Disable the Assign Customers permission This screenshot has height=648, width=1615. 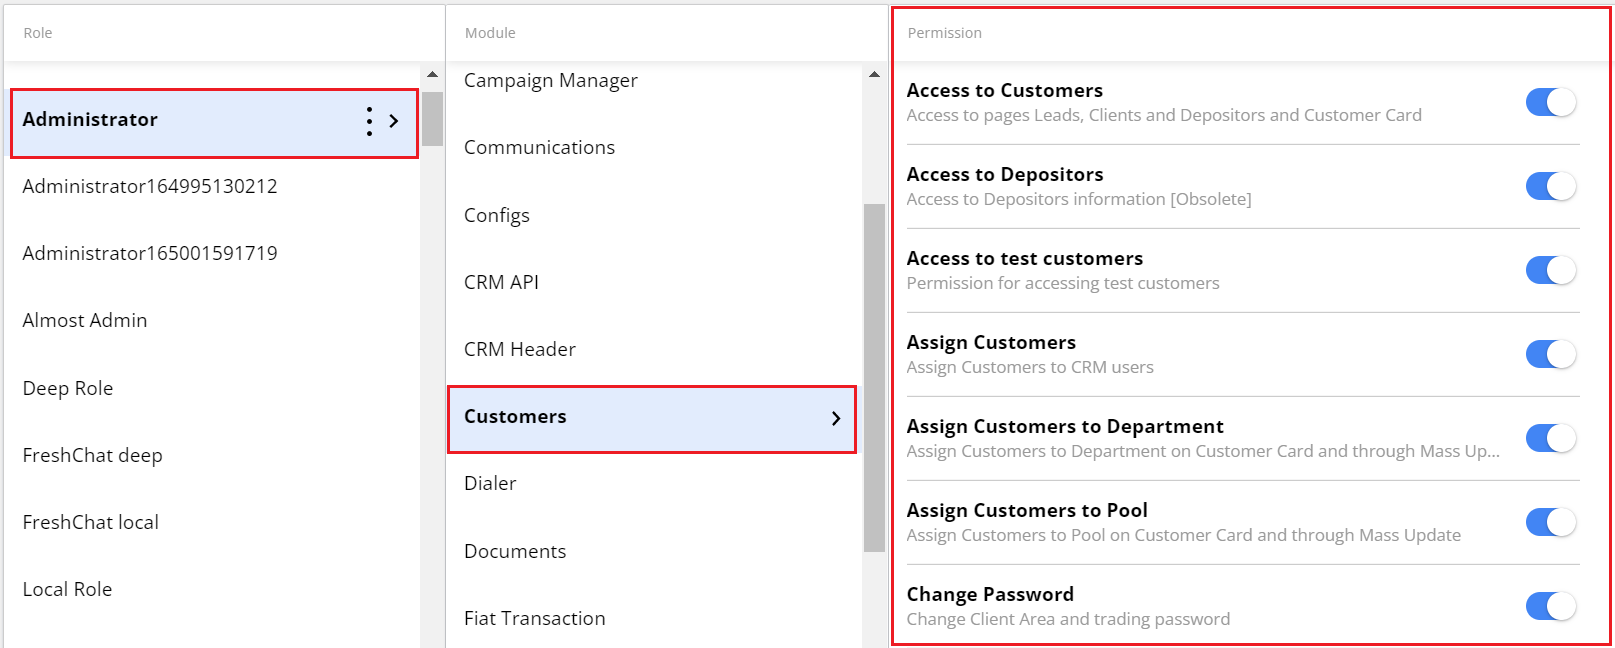coord(1549,354)
